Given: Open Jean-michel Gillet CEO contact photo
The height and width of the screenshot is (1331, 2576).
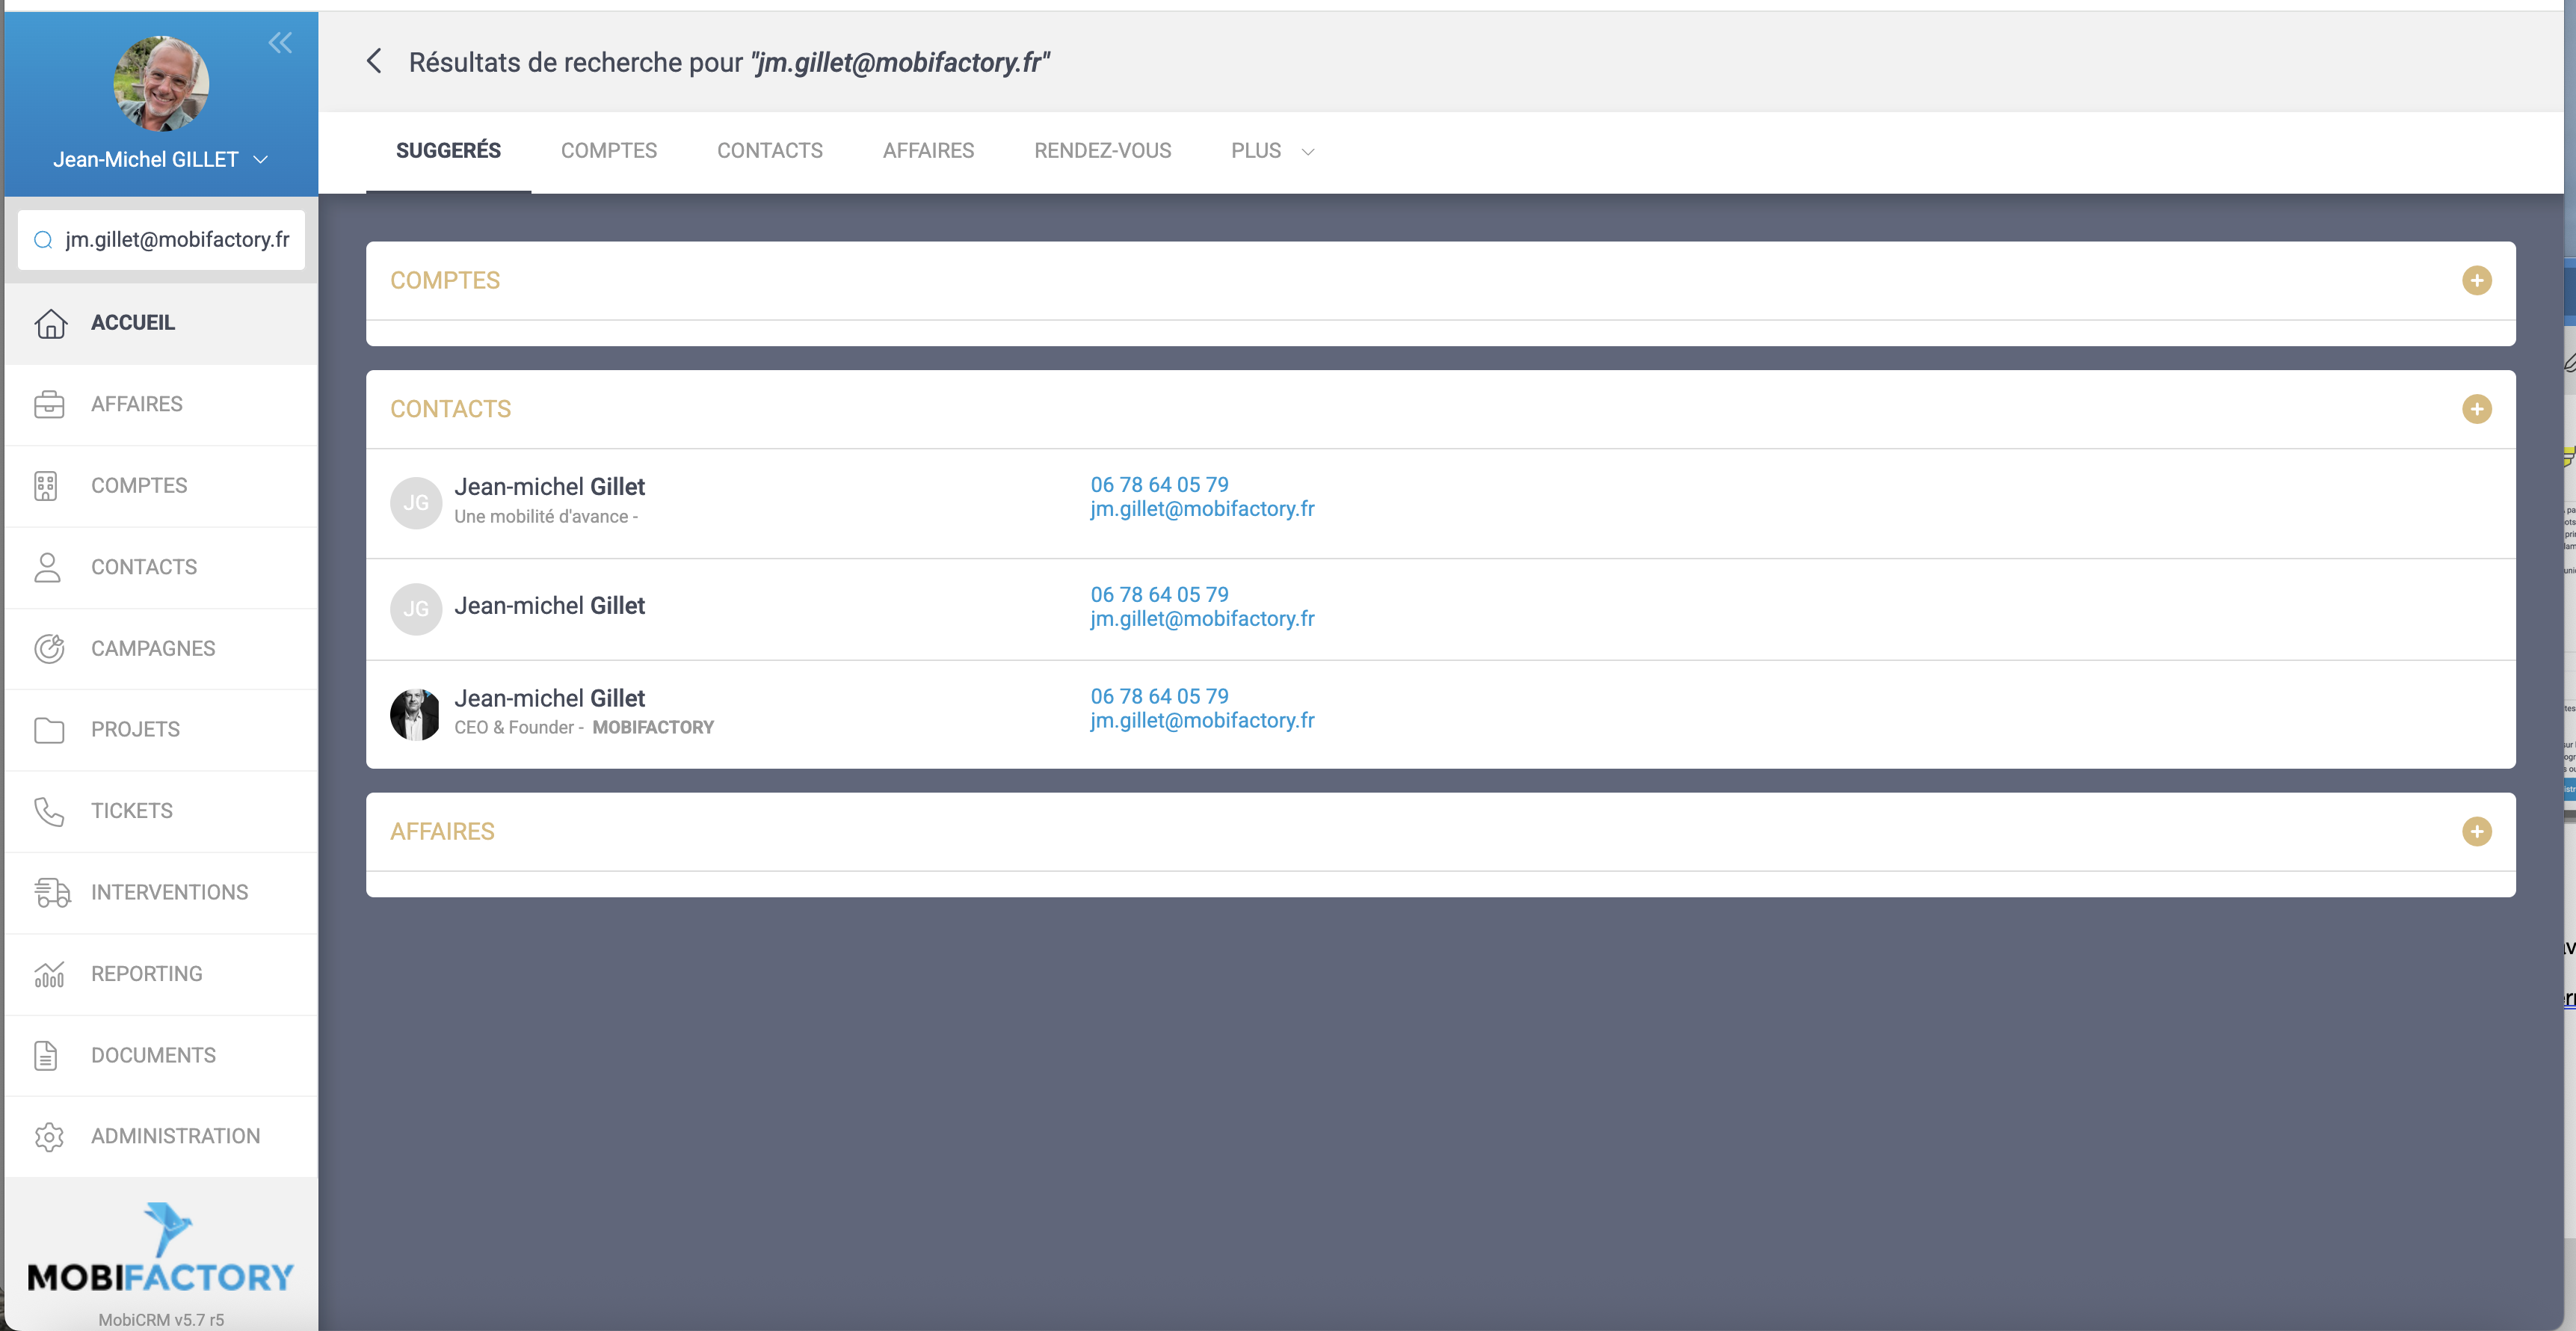Looking at the screenshot, I should pyautogui.click(x=415, y=714).
